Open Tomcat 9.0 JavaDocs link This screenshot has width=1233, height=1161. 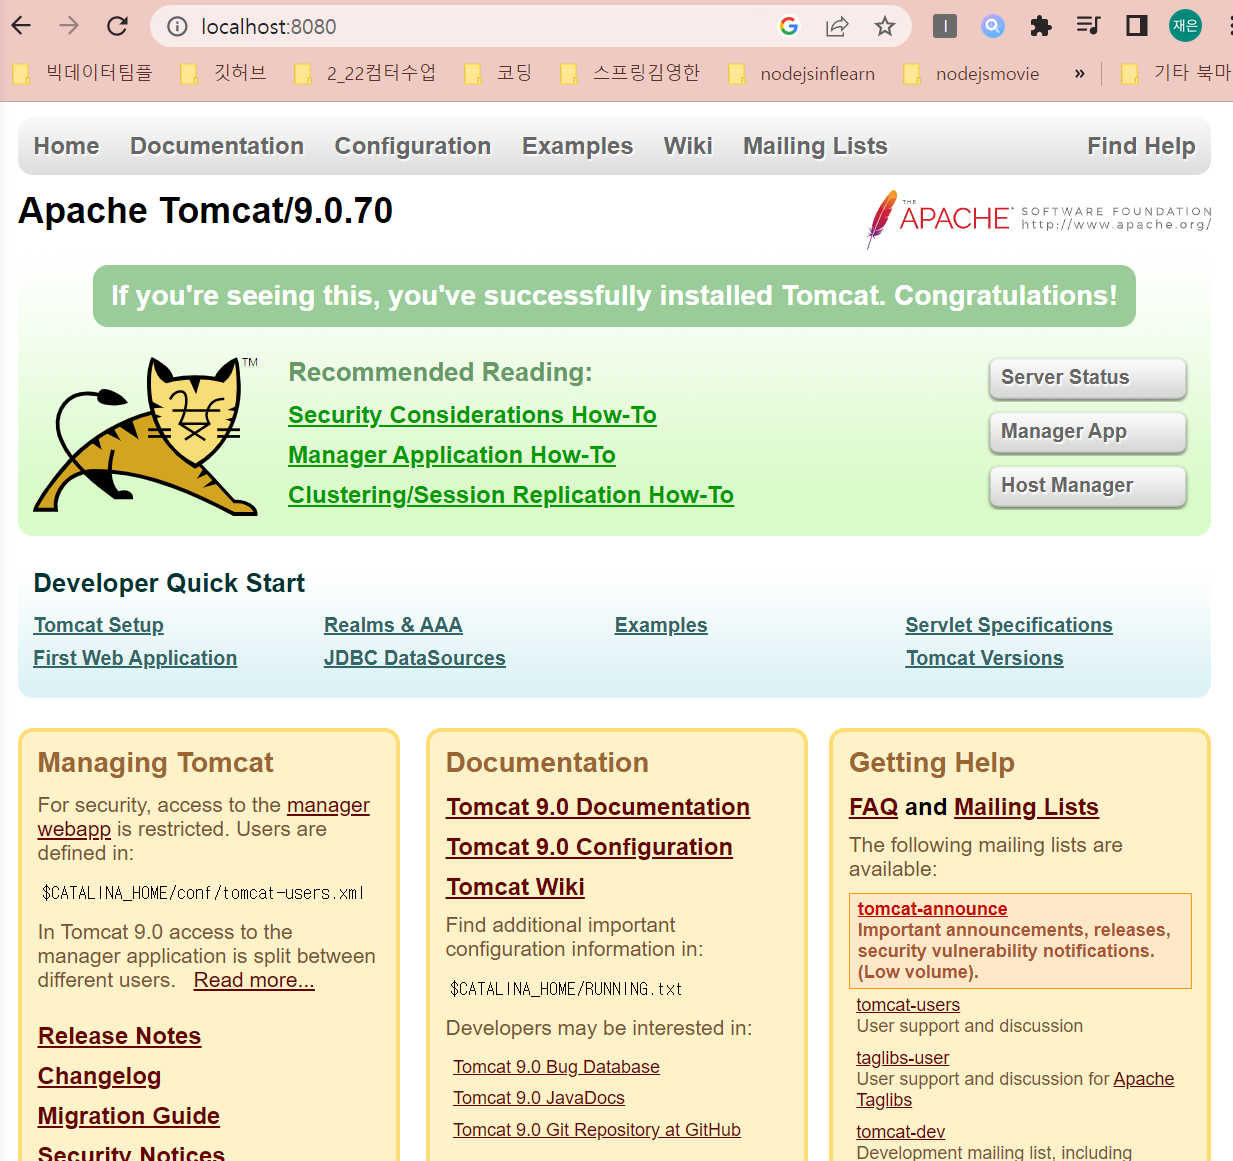tap(539, 1098)
